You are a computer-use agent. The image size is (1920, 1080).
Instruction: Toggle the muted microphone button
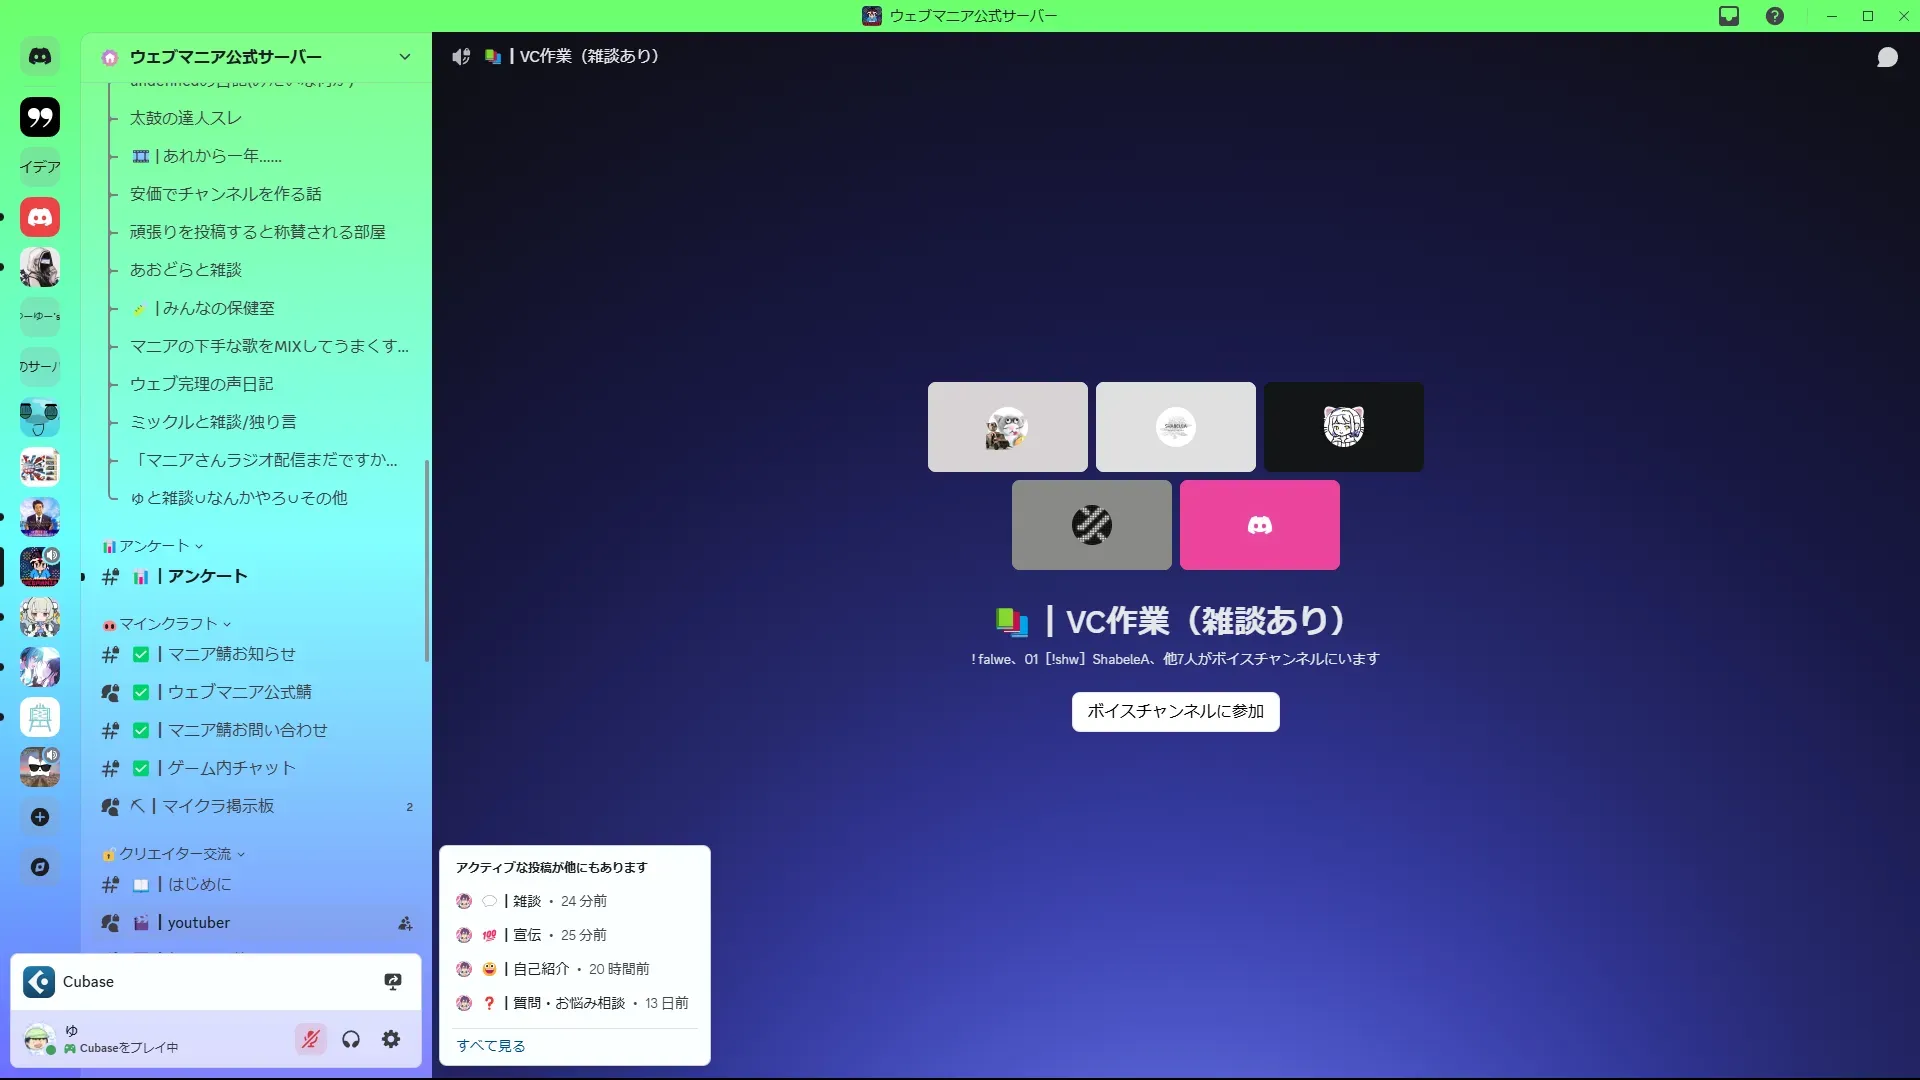coord(311,1039)
